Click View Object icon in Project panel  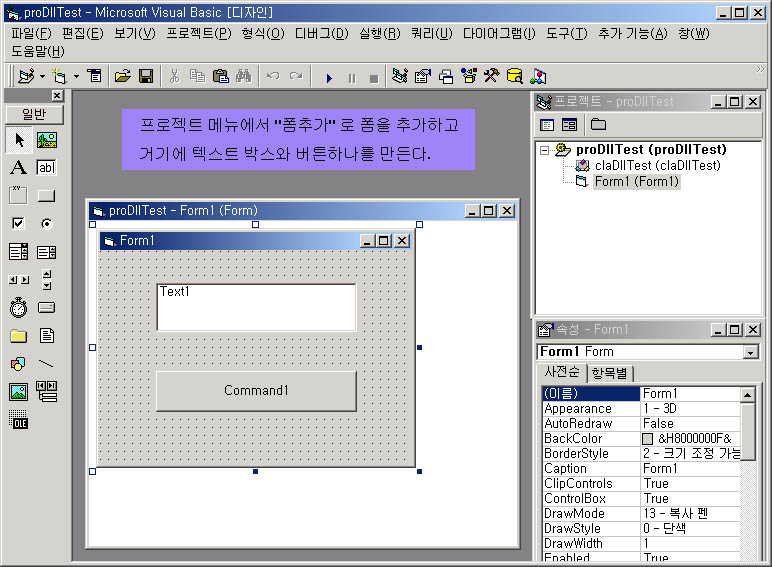[x=569, y=125]
